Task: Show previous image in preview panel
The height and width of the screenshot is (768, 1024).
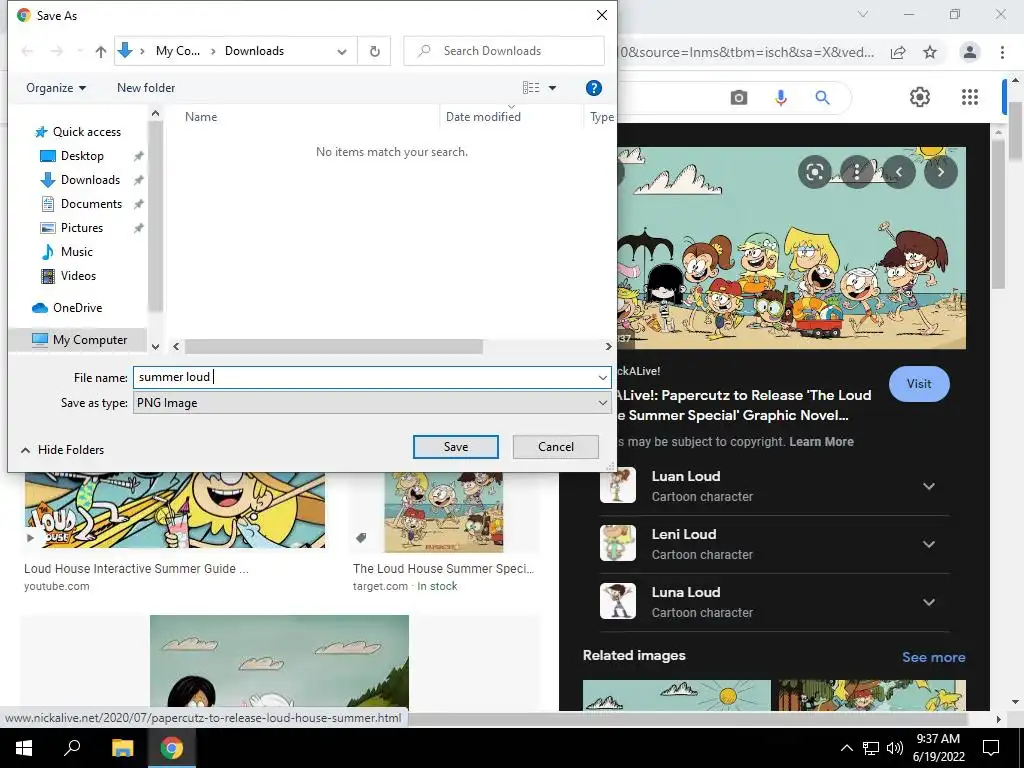Action: point(899,172)
